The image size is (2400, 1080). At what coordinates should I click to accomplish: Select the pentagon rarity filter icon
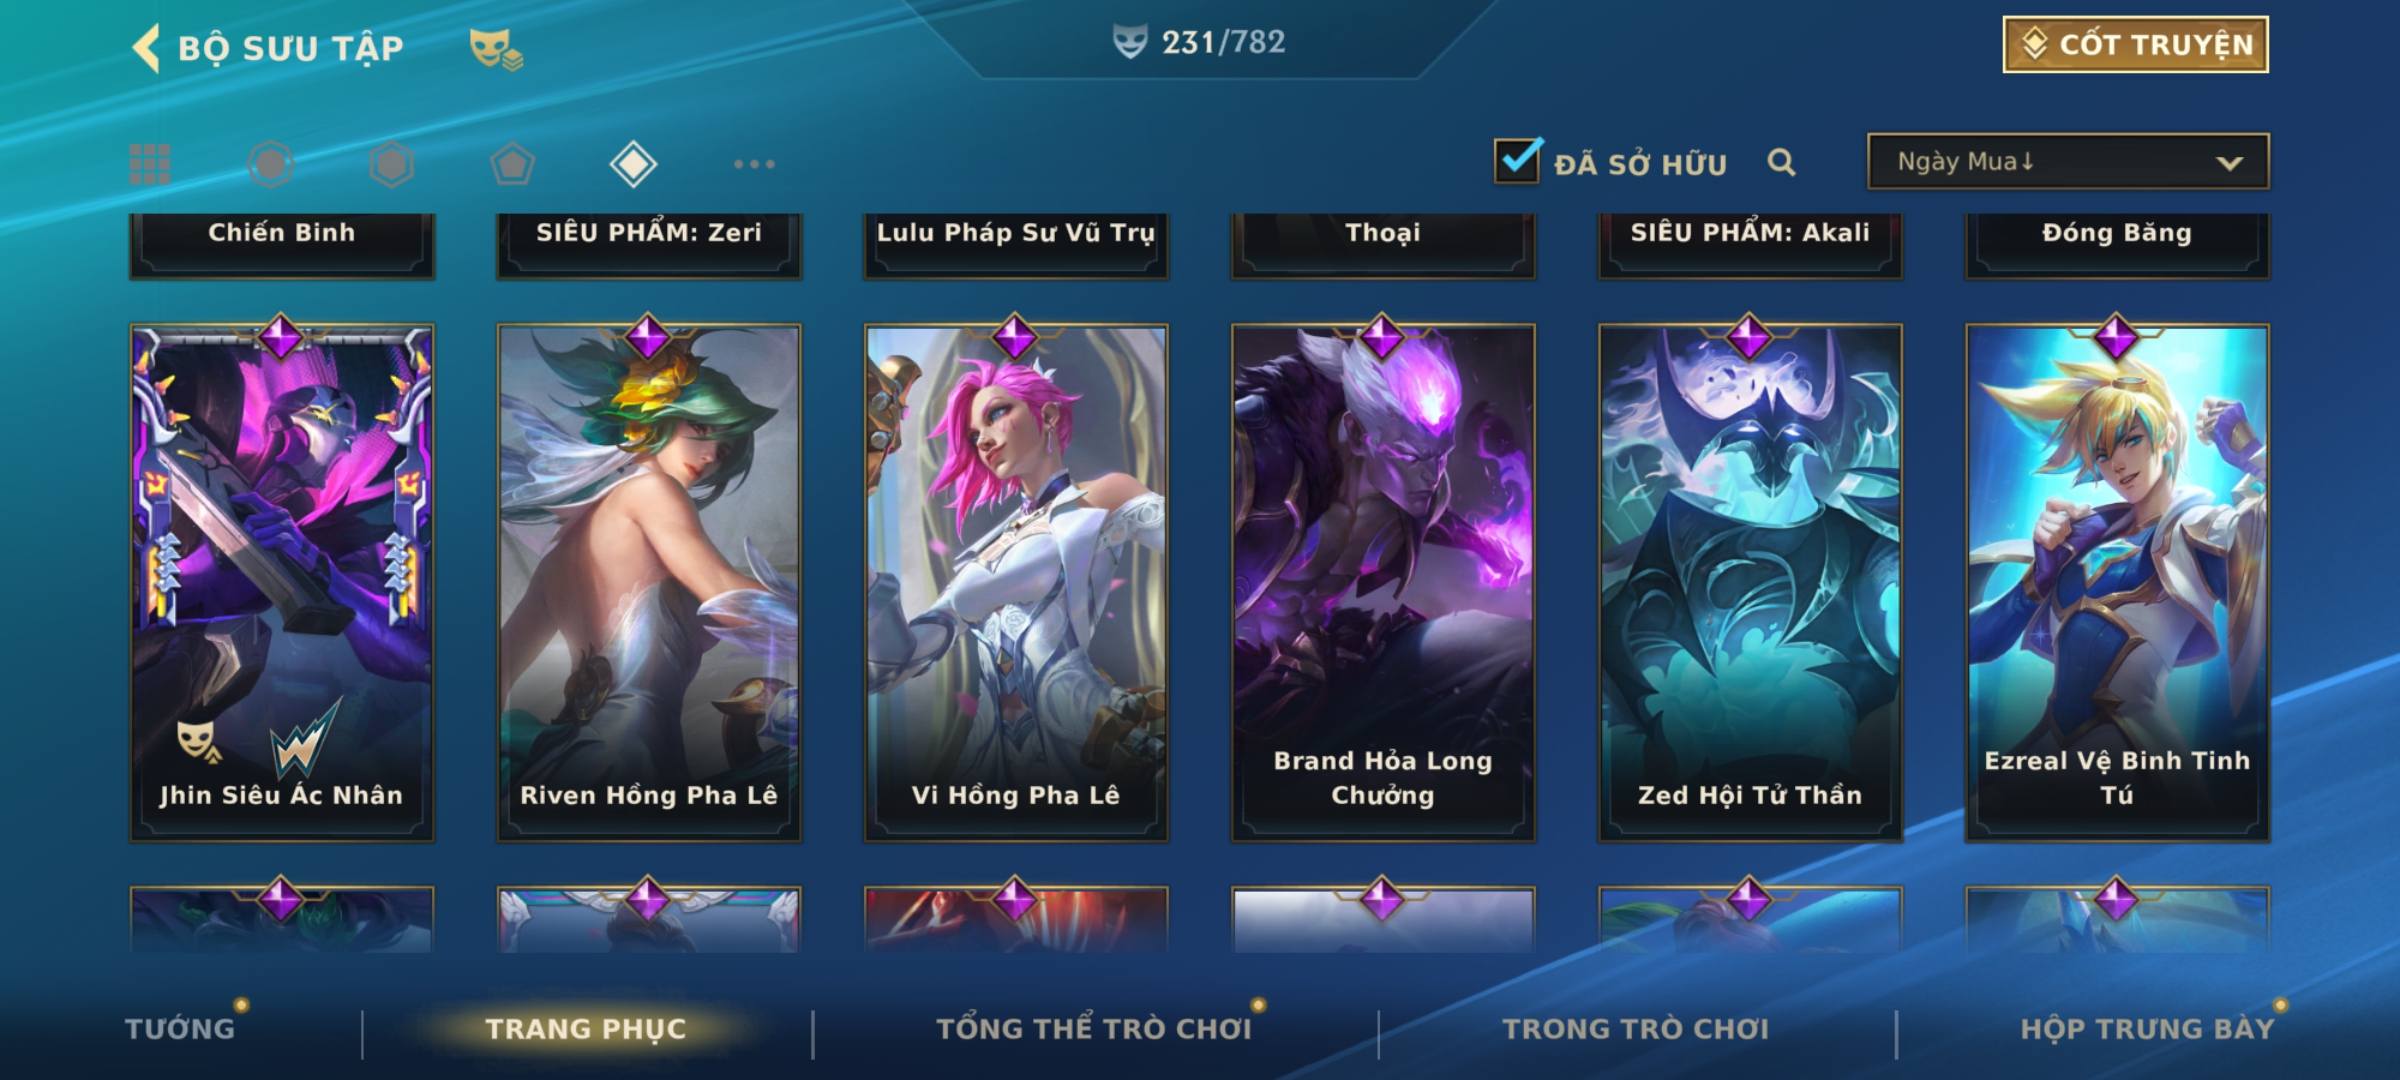(512, 164)
